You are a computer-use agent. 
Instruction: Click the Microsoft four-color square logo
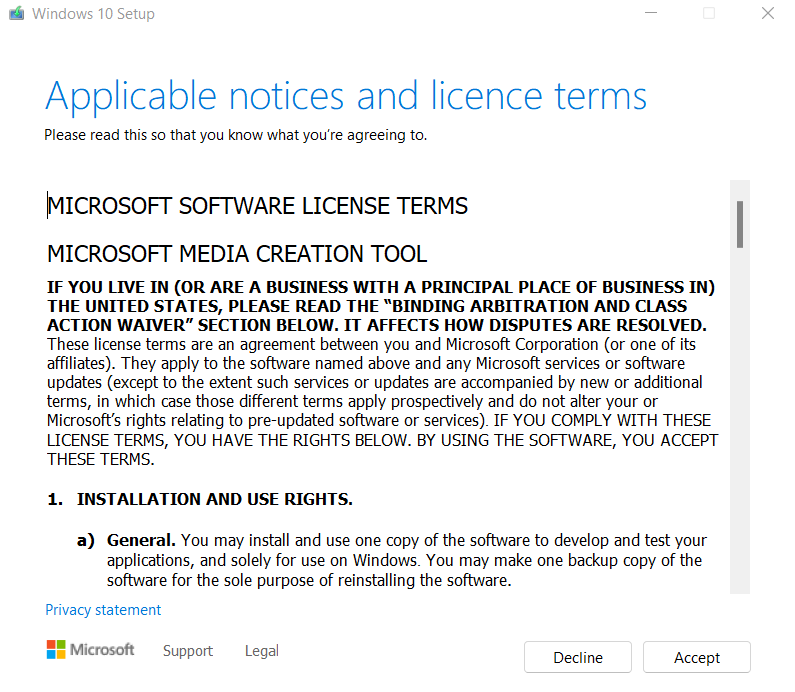click(x=57, y=650)
